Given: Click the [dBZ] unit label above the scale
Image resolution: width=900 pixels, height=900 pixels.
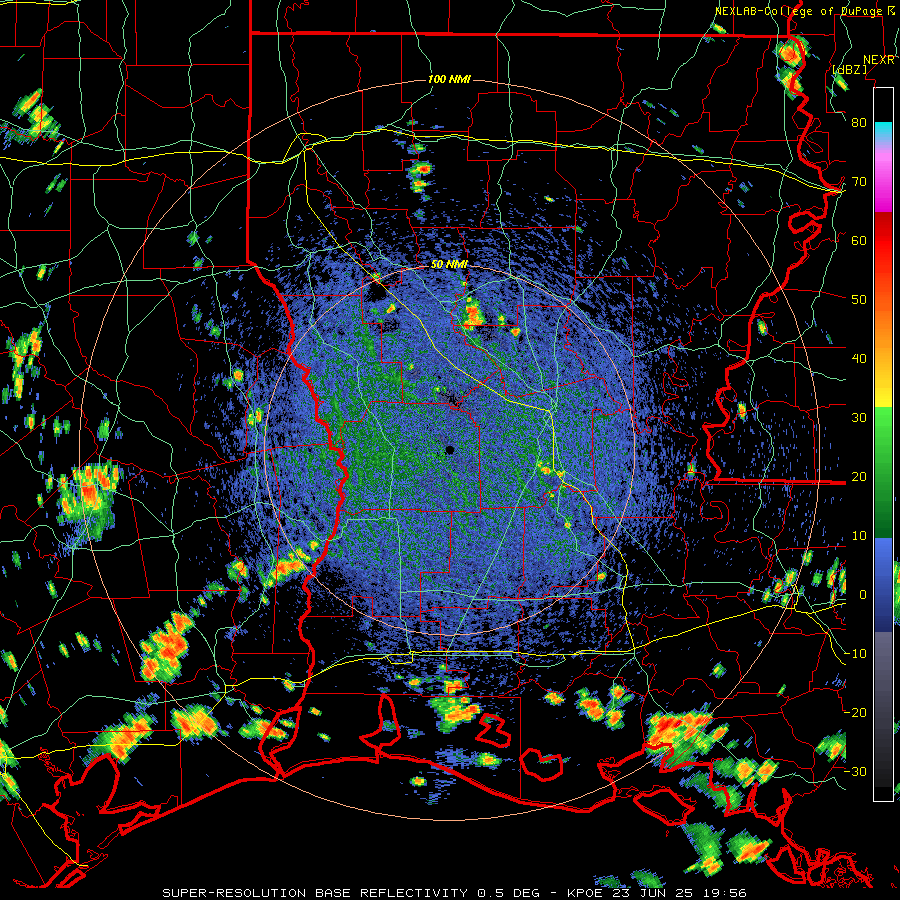Looking at the screenshot, I should (x=849, y=69).
